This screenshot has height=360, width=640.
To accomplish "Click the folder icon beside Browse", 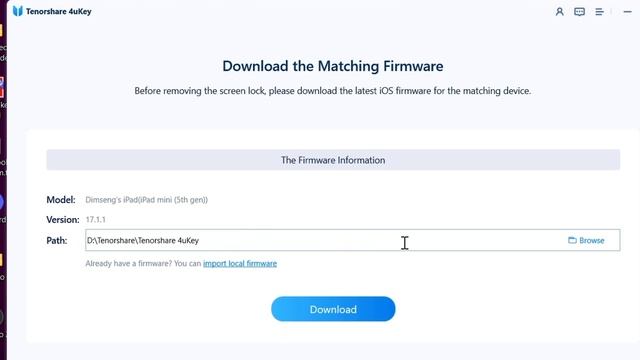I will [x=572, y=240].
